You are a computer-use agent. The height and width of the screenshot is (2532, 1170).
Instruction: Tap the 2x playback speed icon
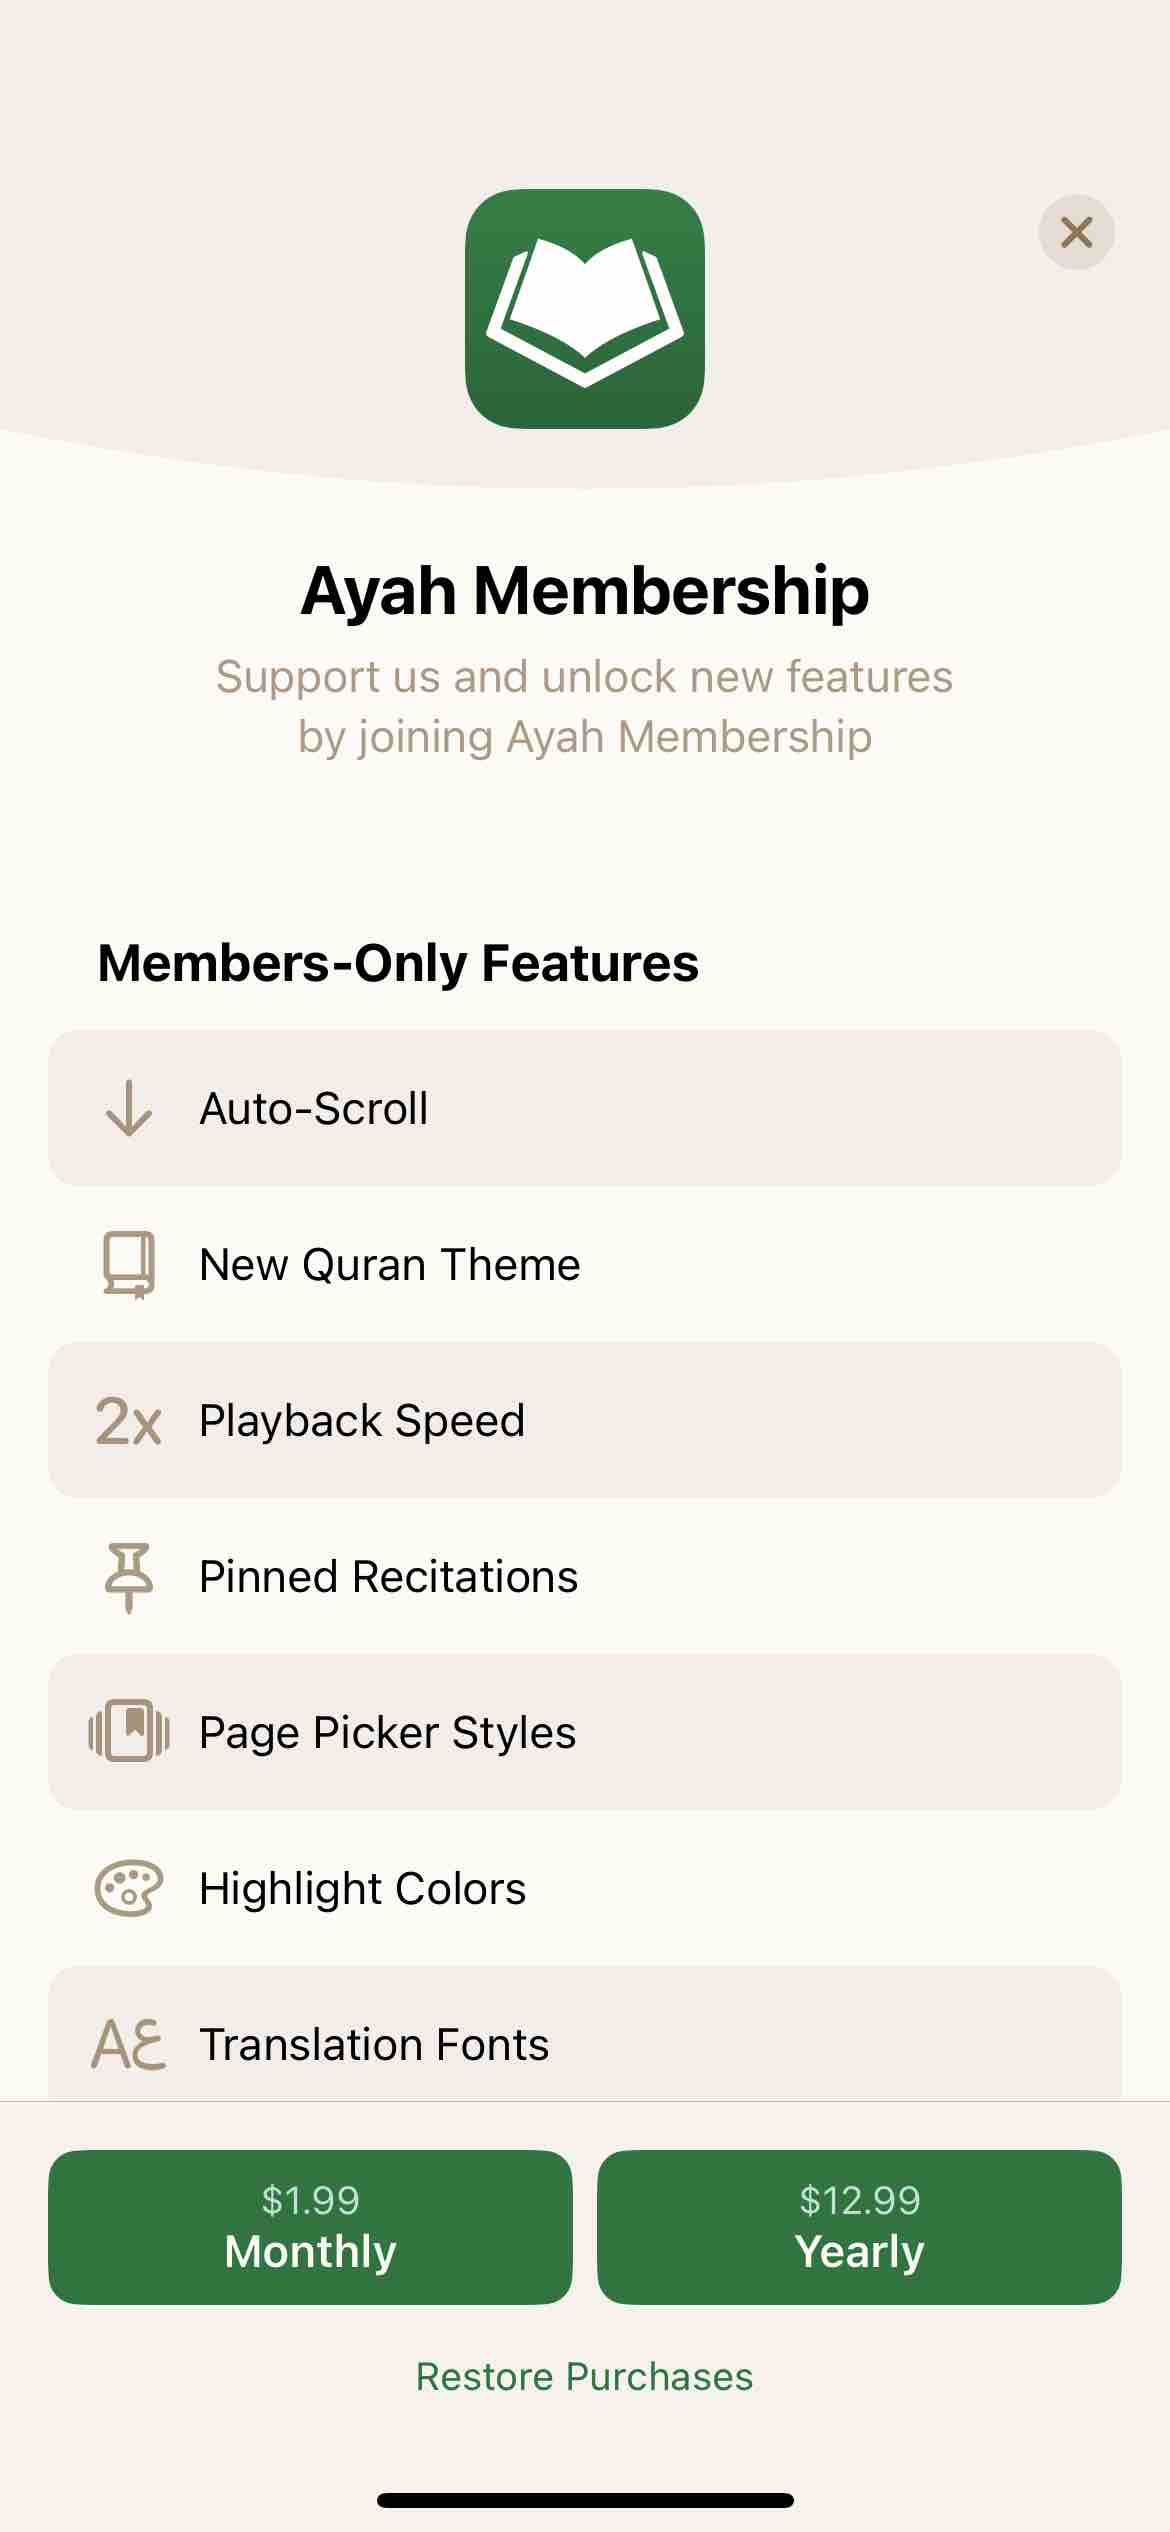[128, 1421]
